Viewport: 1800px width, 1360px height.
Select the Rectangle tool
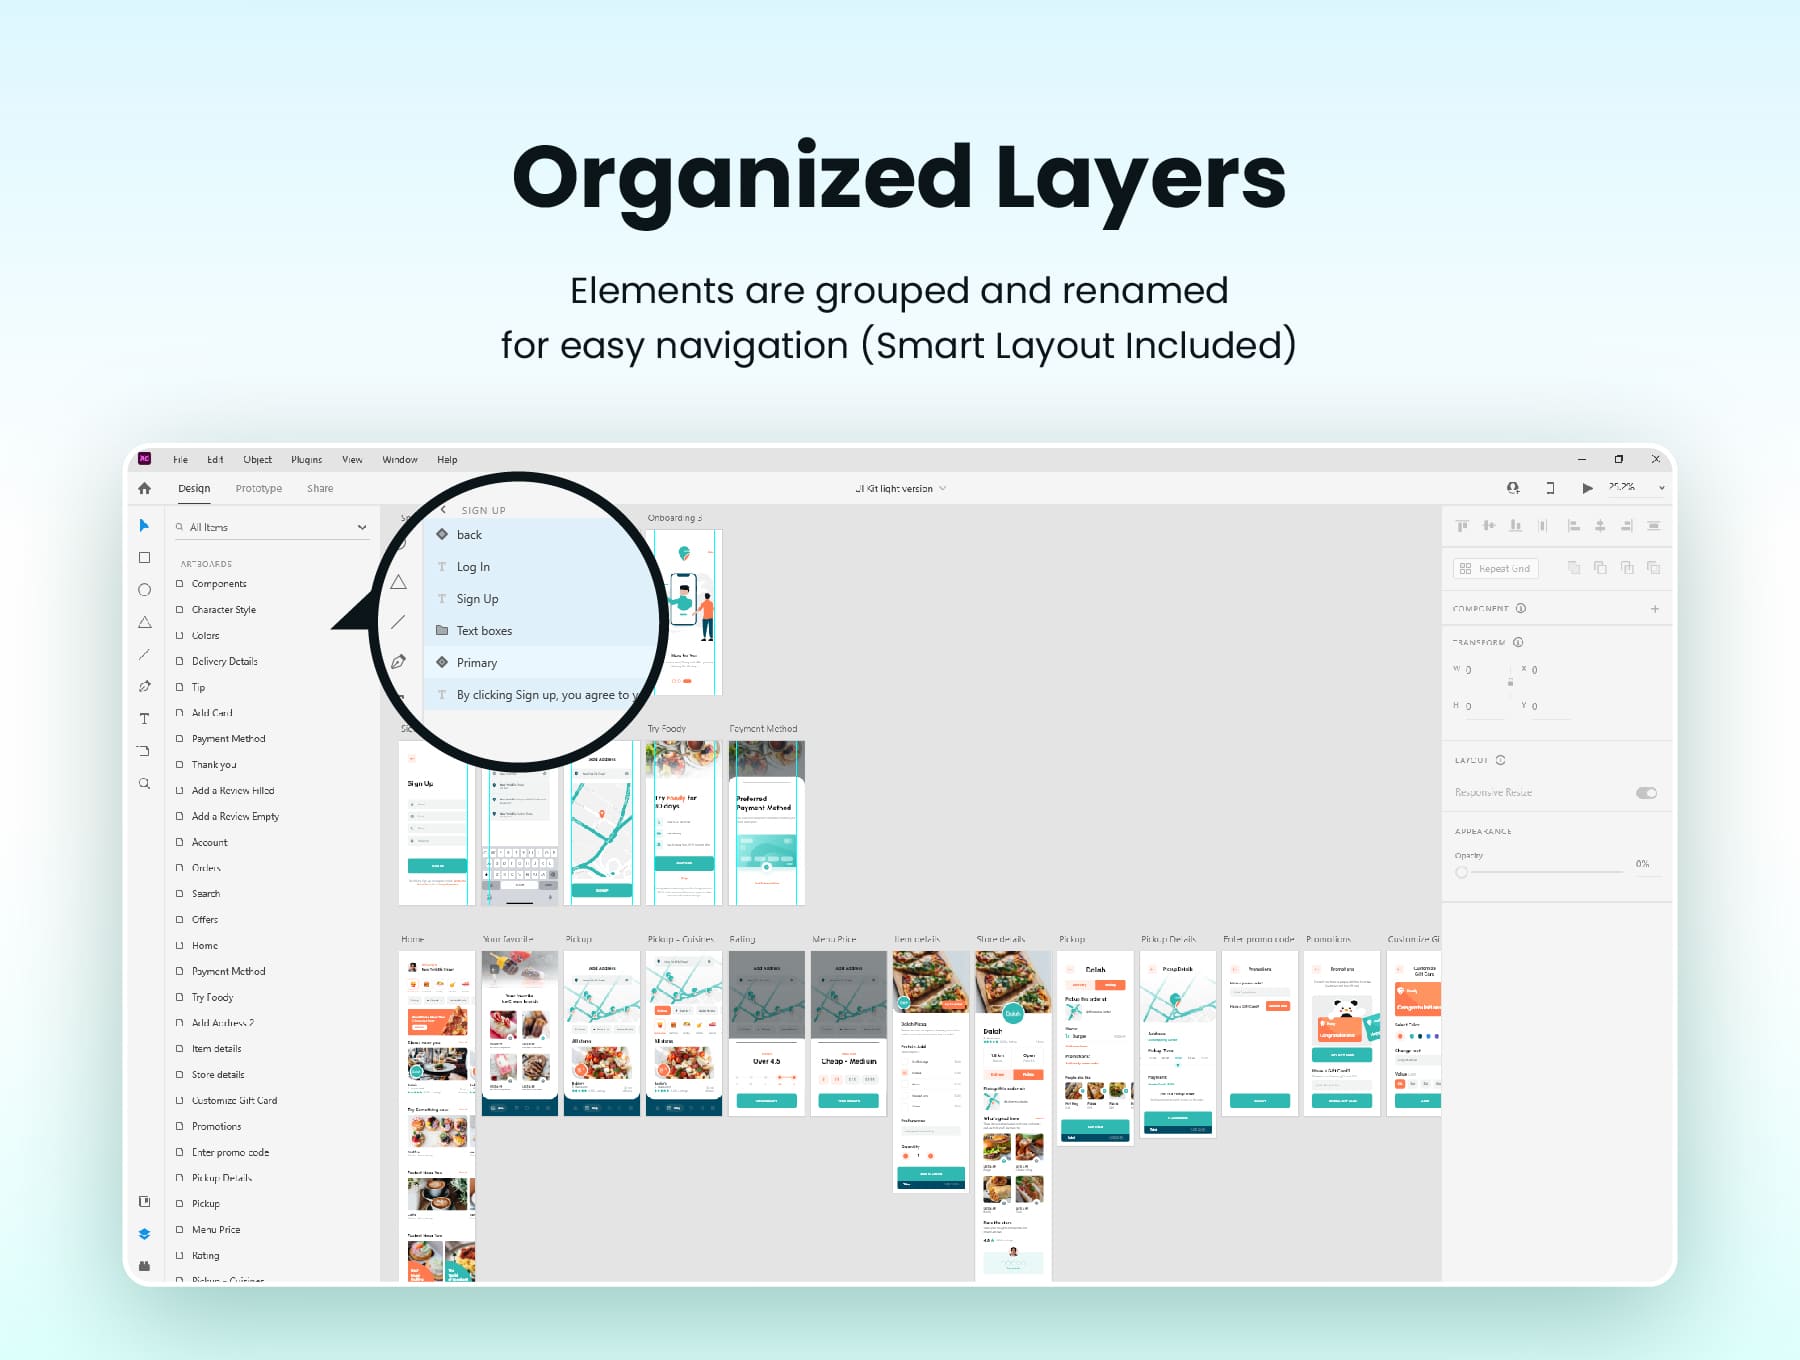144,558
